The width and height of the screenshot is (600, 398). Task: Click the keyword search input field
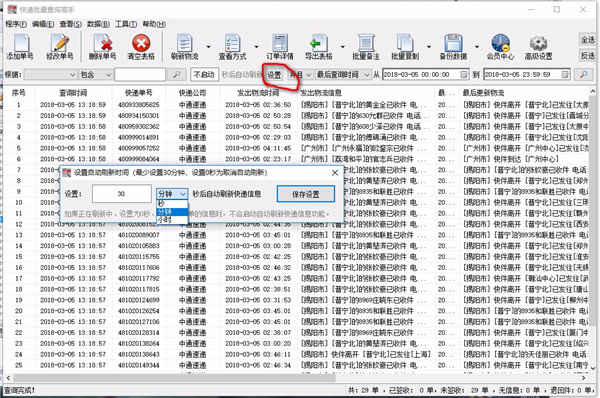[x=140, y=75]
